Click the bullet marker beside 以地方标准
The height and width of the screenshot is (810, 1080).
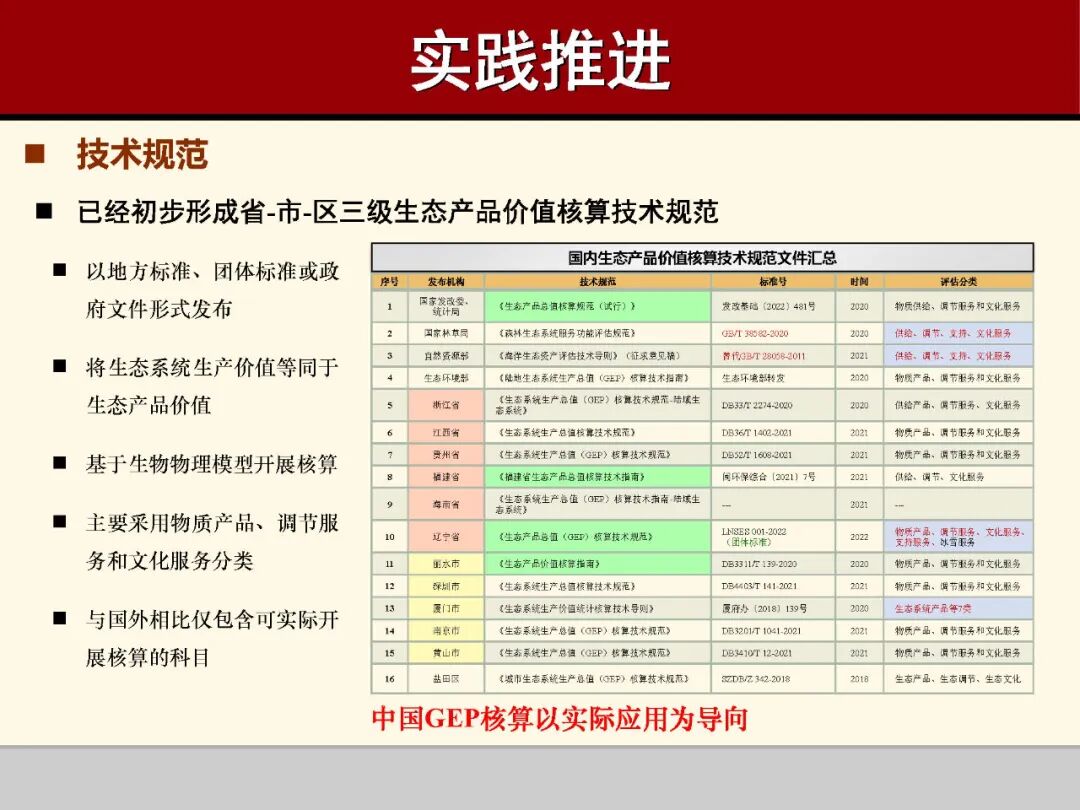point(58,271)
